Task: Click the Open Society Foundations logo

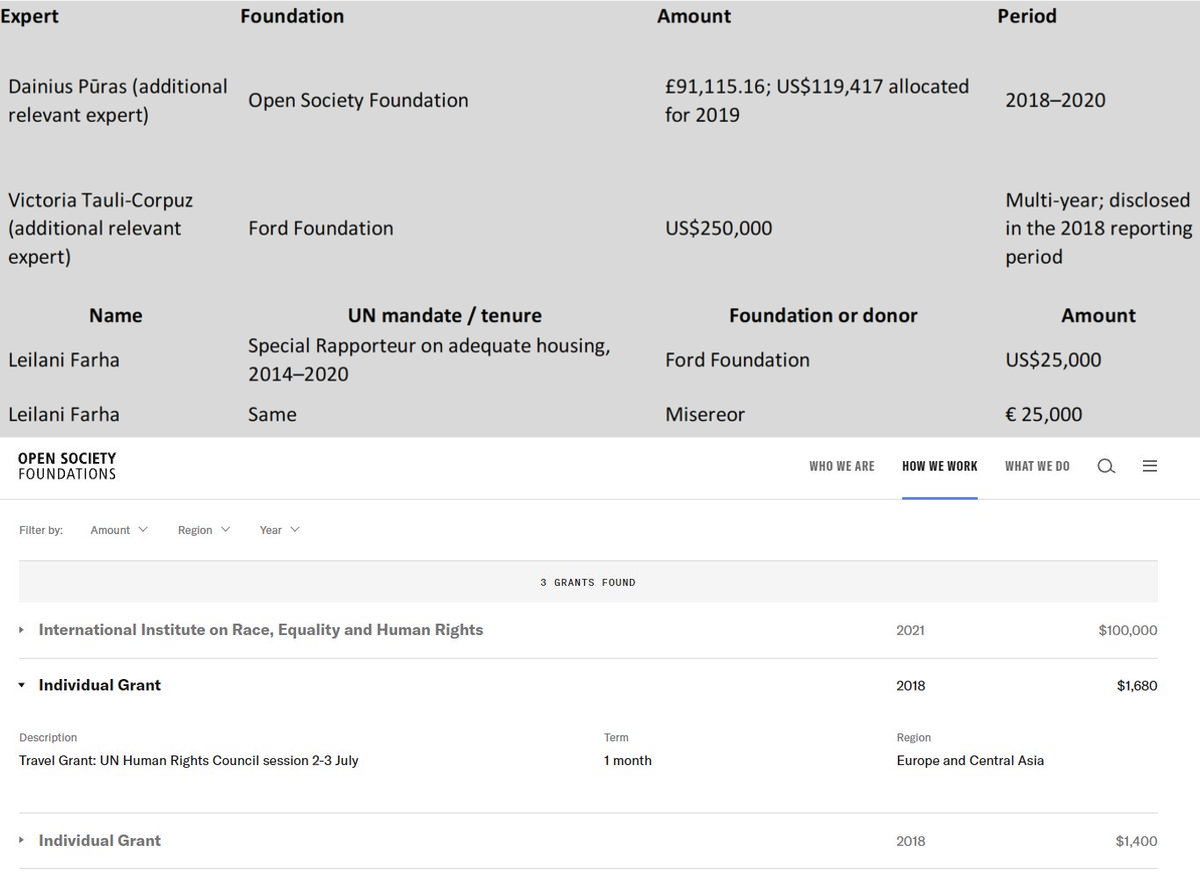Action: (x=67, y=466)
